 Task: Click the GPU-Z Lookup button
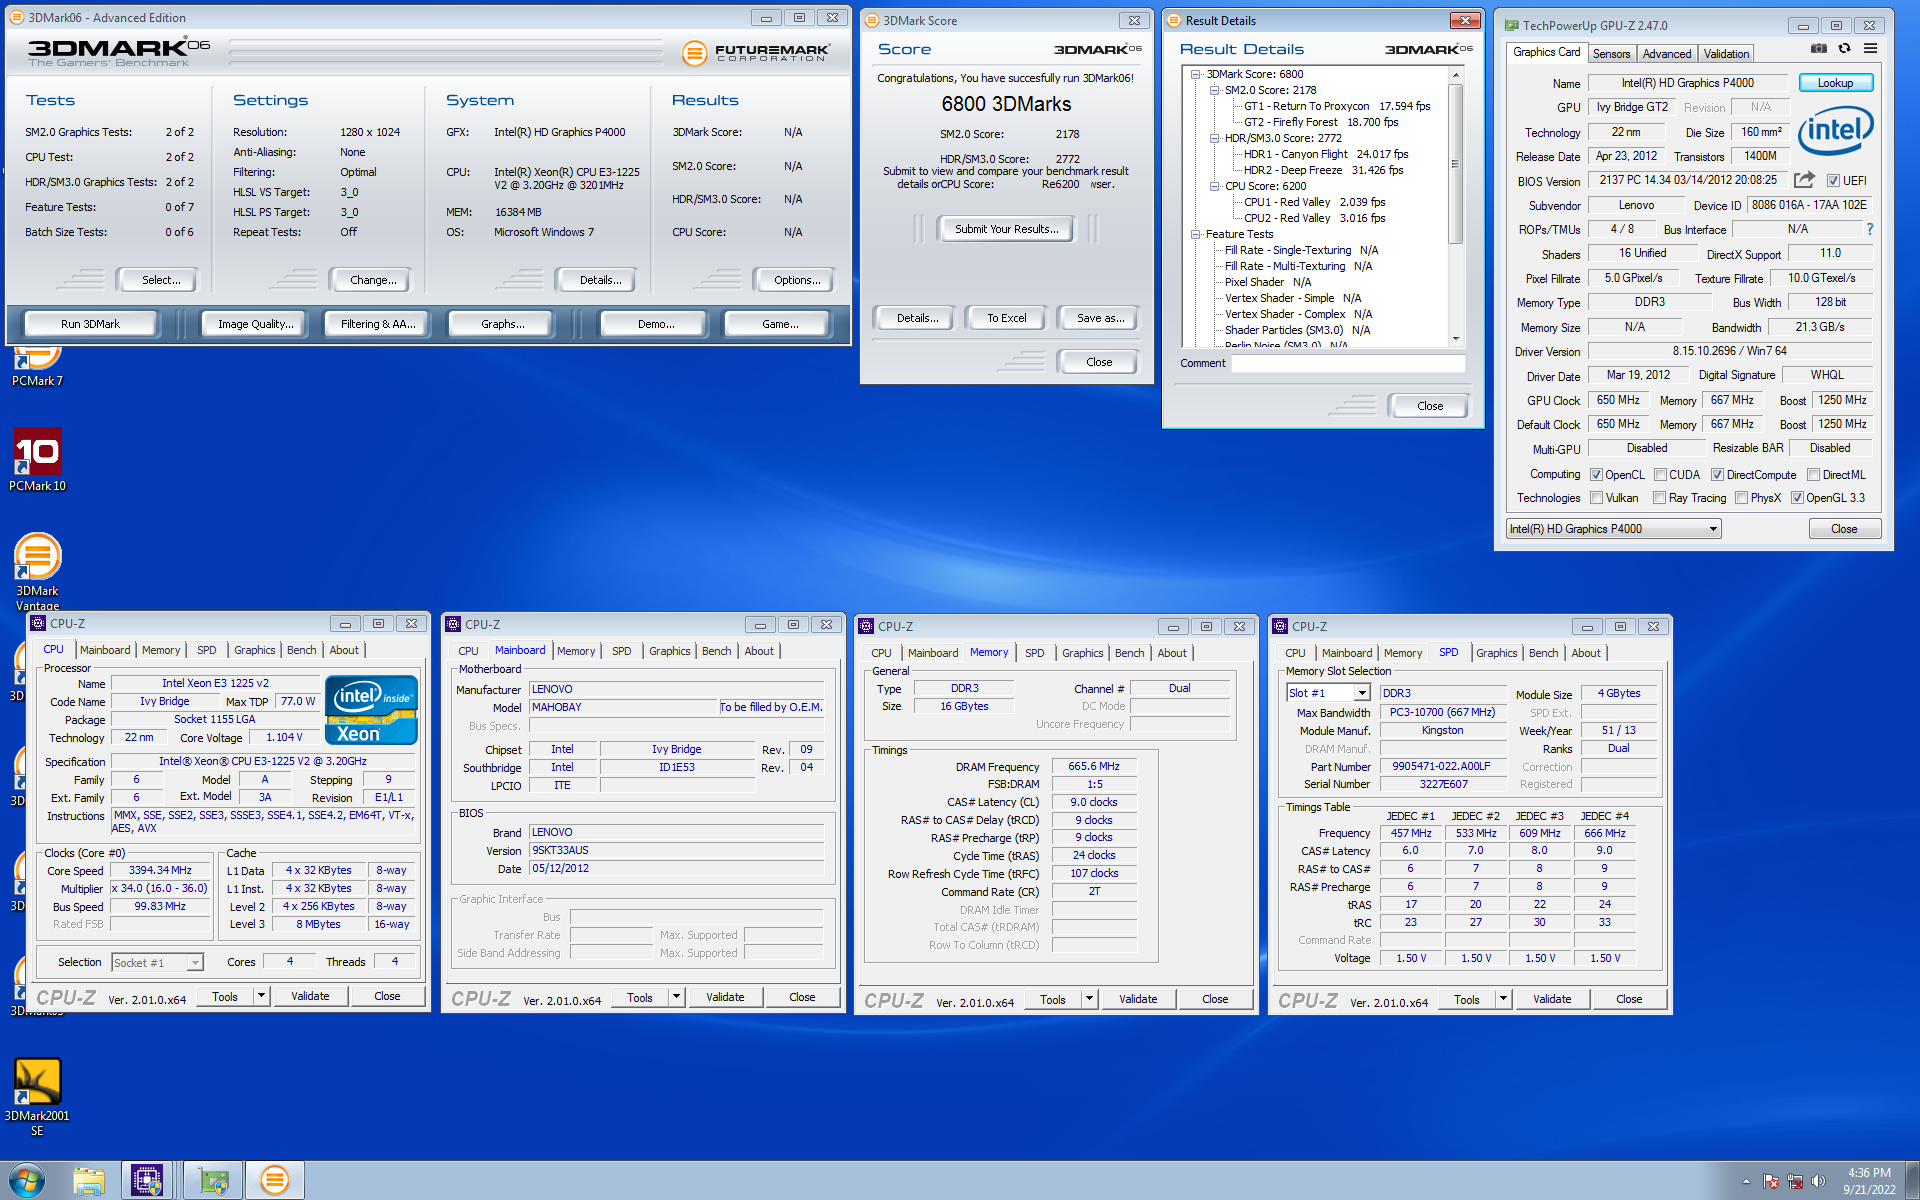[x=1835, y=83]
